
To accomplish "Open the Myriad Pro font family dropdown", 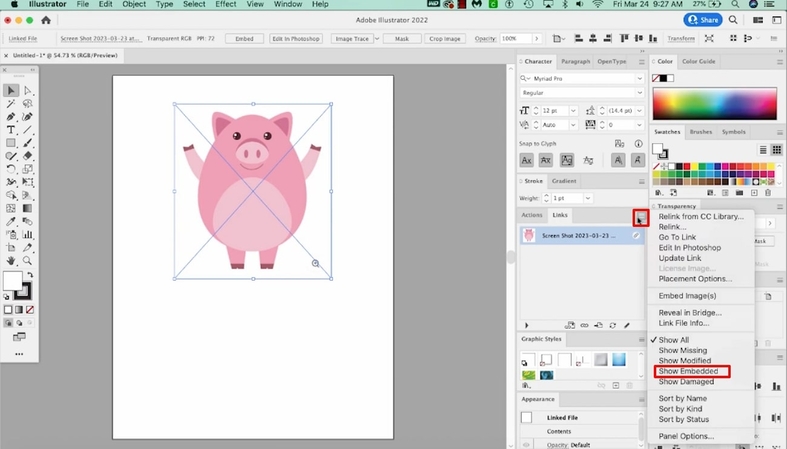I will (x=639, y=78).
